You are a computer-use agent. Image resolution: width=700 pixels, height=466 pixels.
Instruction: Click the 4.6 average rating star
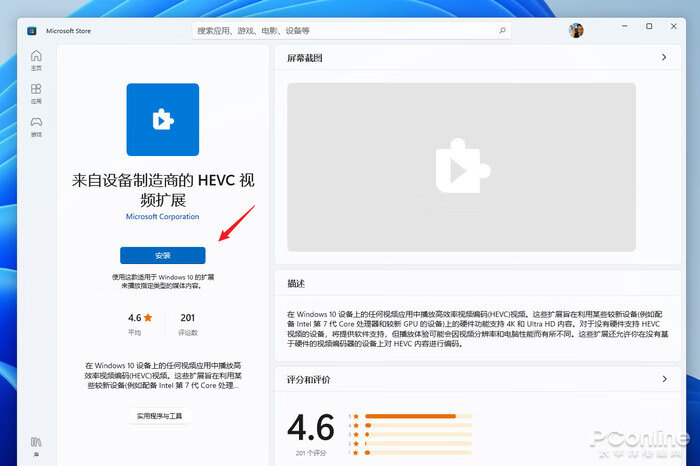[148, 317]
